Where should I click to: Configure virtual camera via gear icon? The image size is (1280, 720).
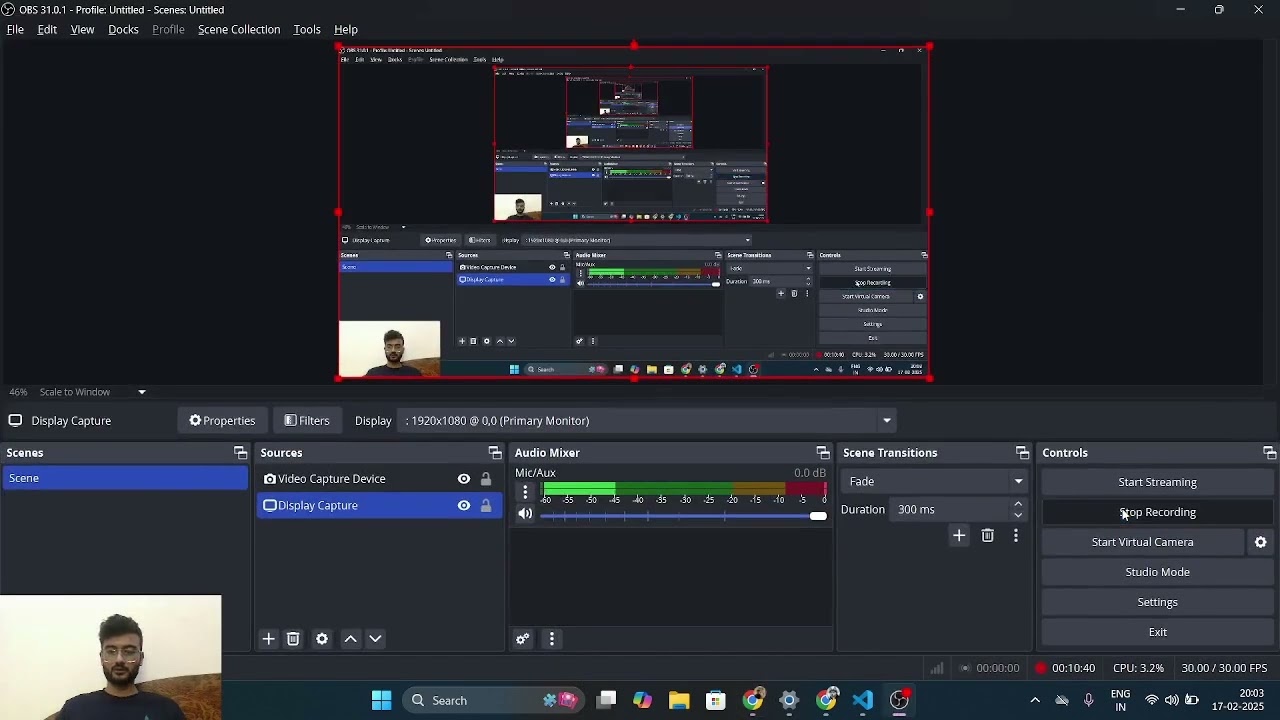pyautogui.click(x=1261, y=542)
